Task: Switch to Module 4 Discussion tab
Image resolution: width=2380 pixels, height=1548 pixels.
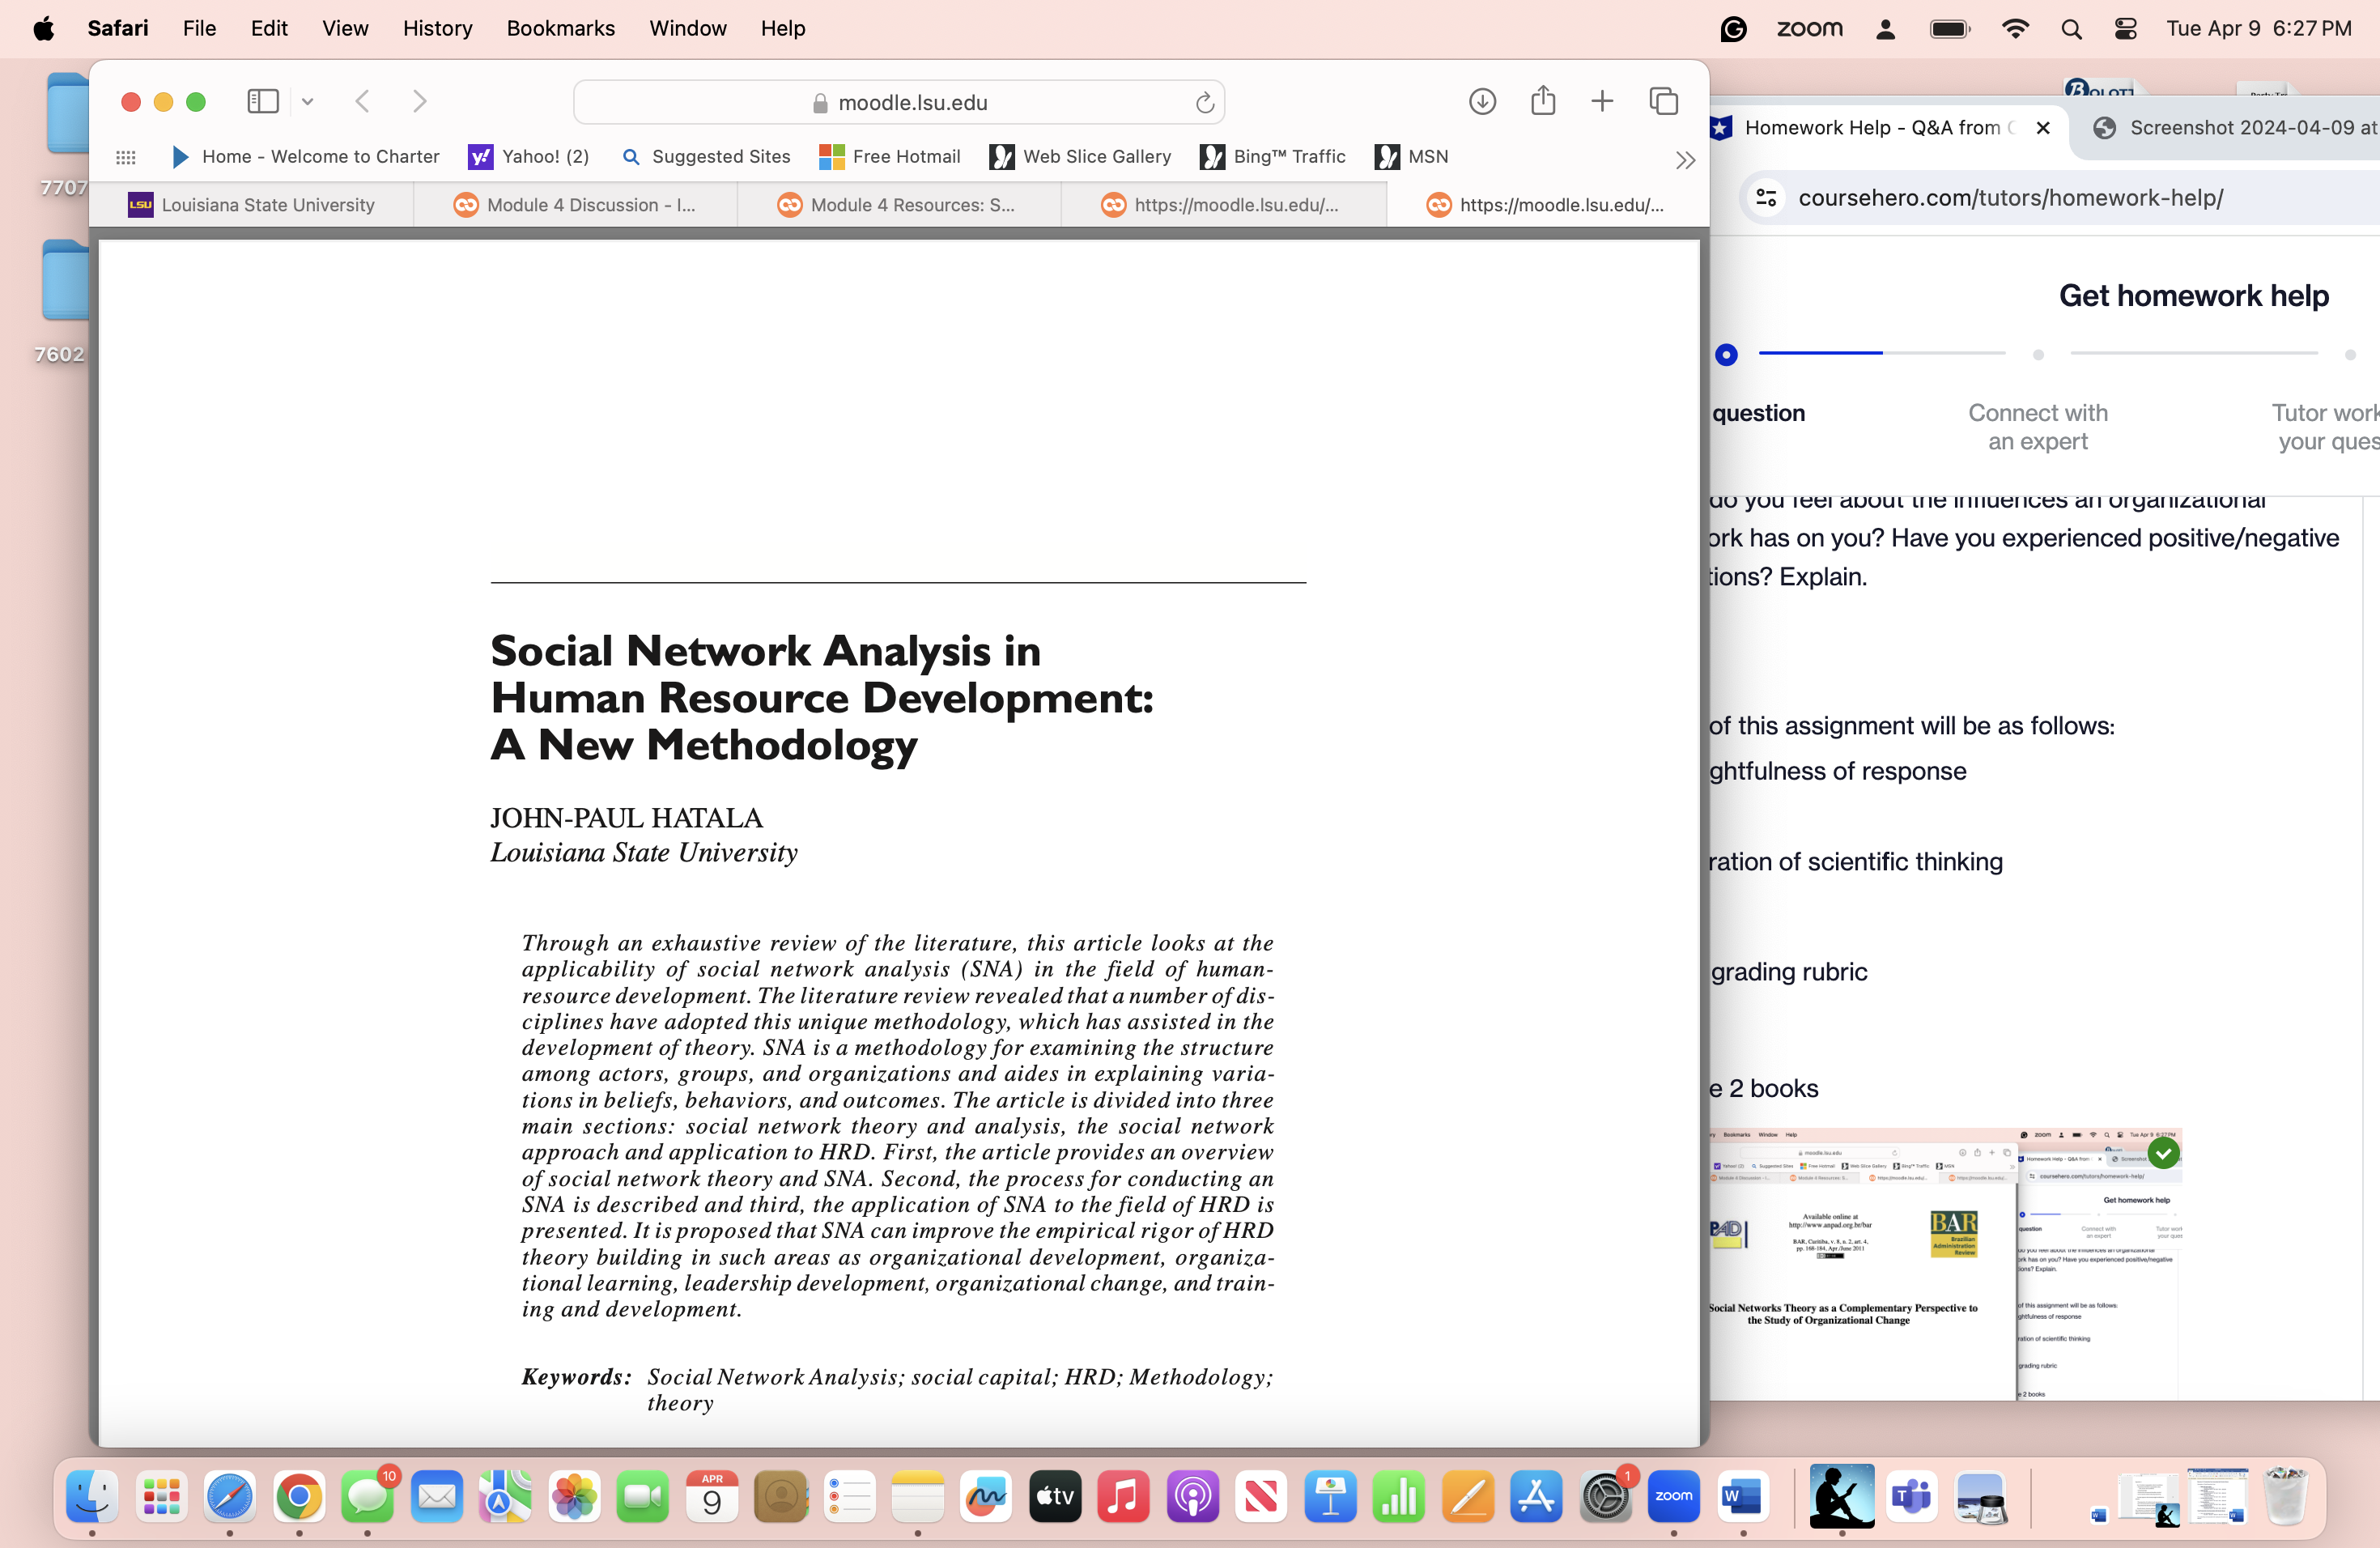Action: (575, 205)
